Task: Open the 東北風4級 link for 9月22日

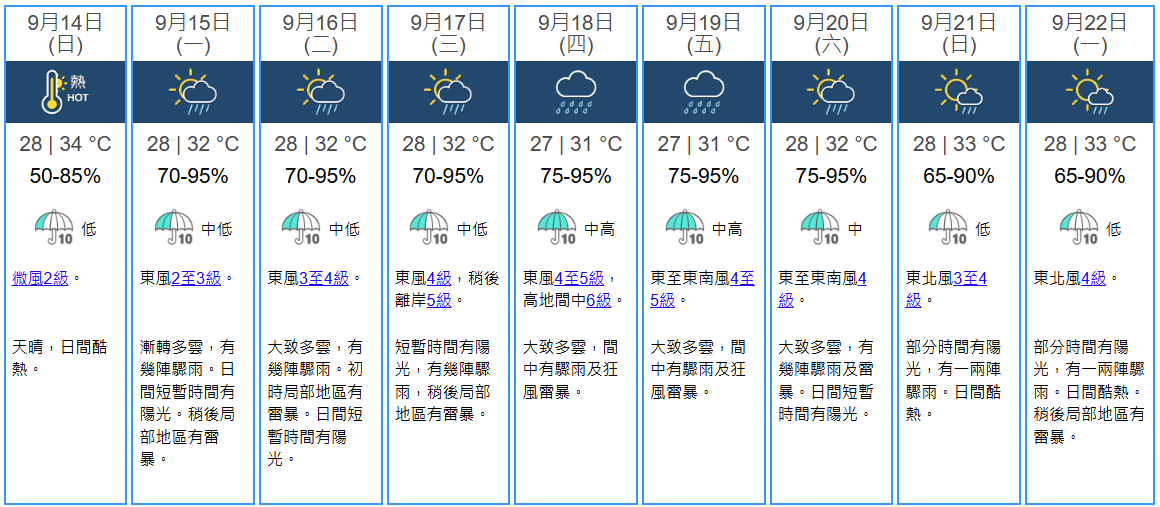Action: click(x=1094, y=278)
